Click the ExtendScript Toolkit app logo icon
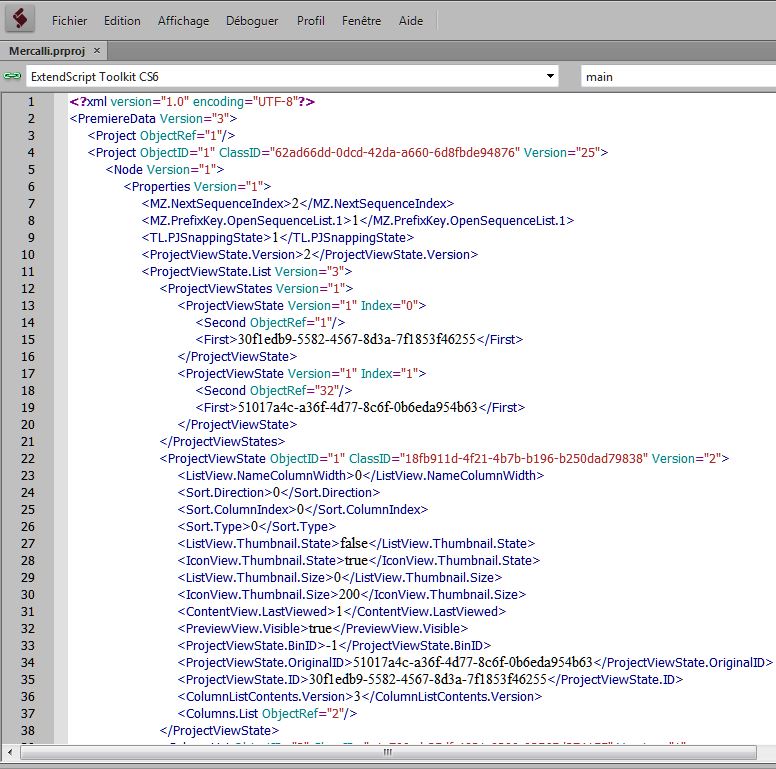Viewport: 776px width, 769px height. click(x=20, y=19)
